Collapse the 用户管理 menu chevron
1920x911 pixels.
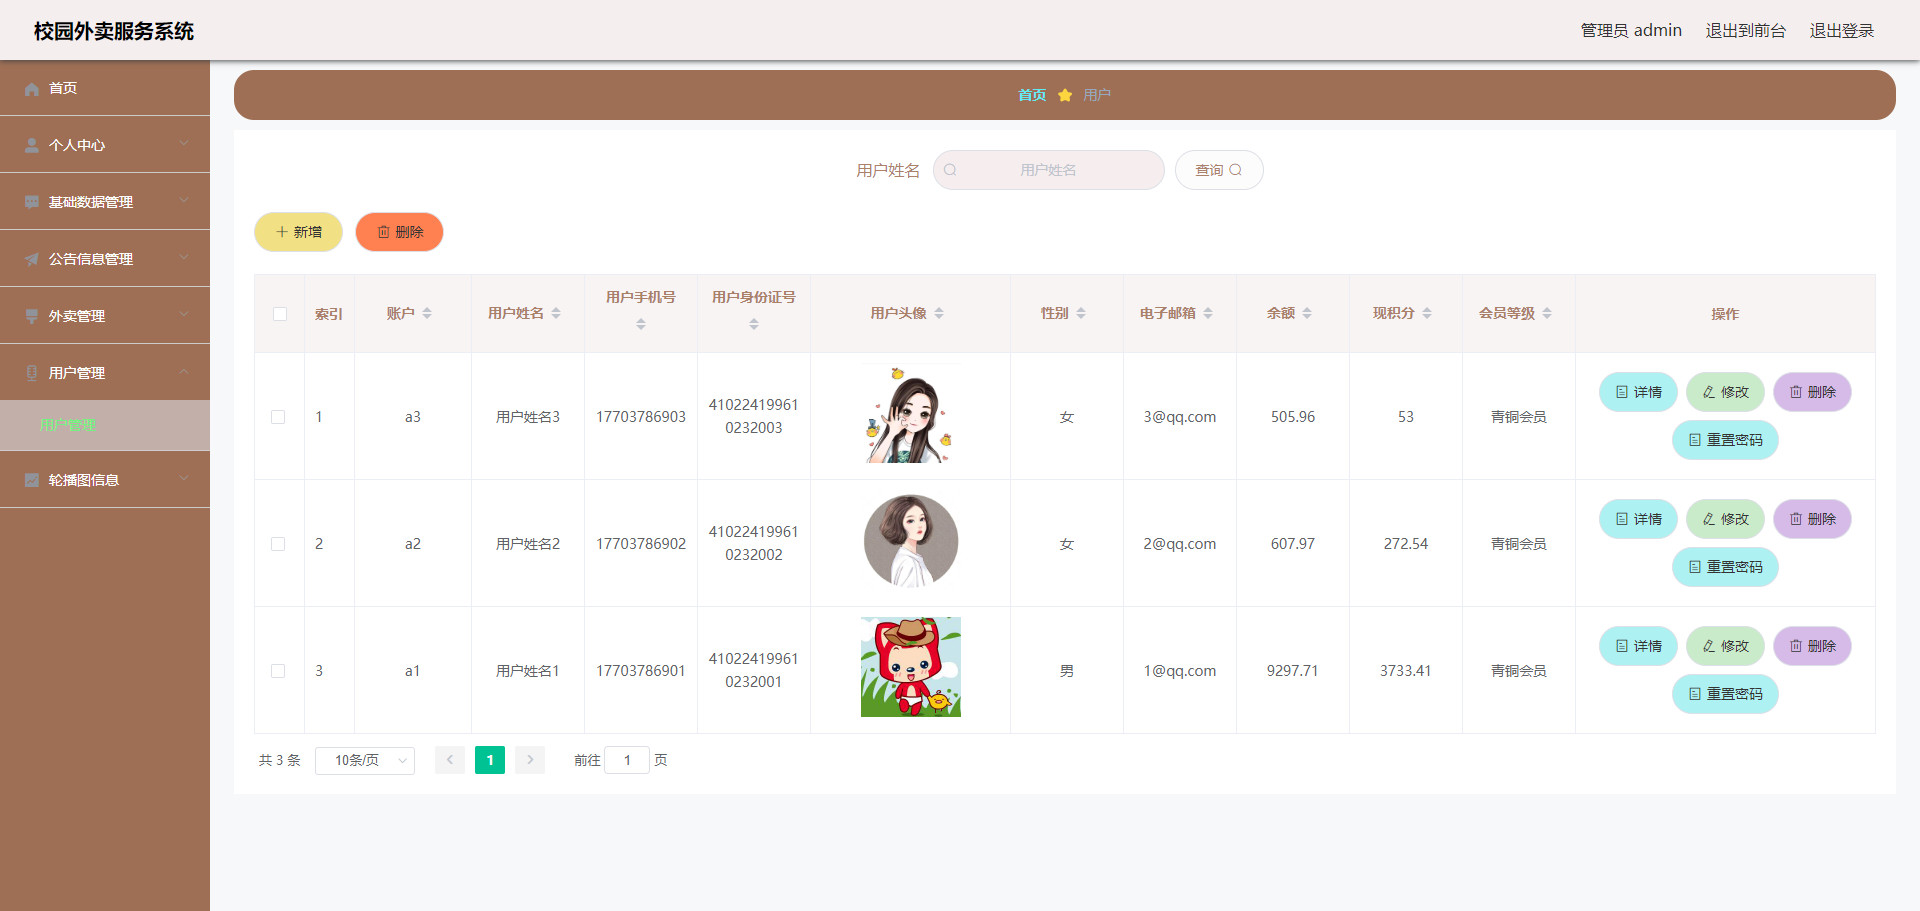click(x=184, y=372)
